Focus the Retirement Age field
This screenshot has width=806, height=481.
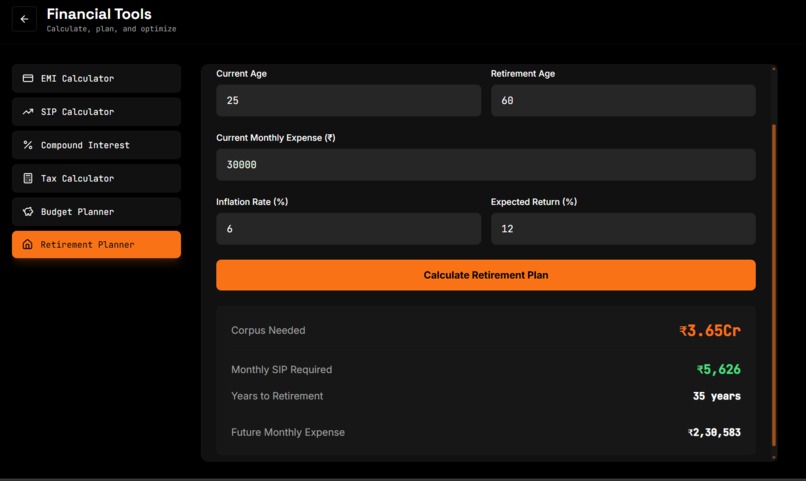point(623,100)
